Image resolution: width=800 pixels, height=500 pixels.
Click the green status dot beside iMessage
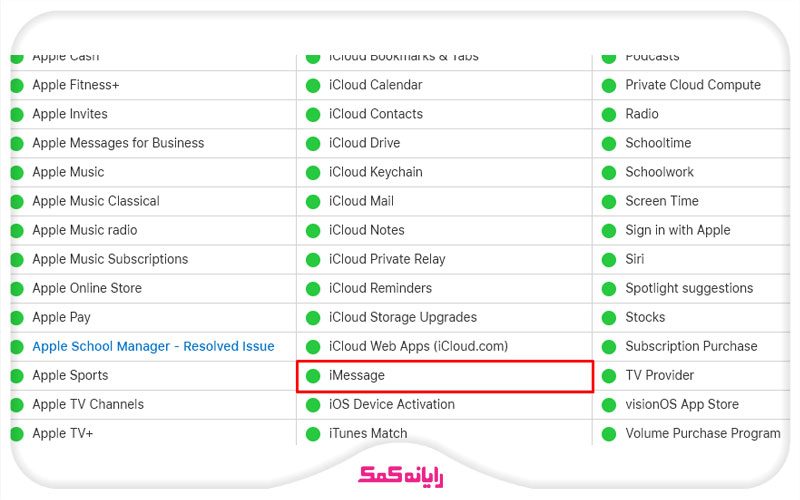(313, 376)
